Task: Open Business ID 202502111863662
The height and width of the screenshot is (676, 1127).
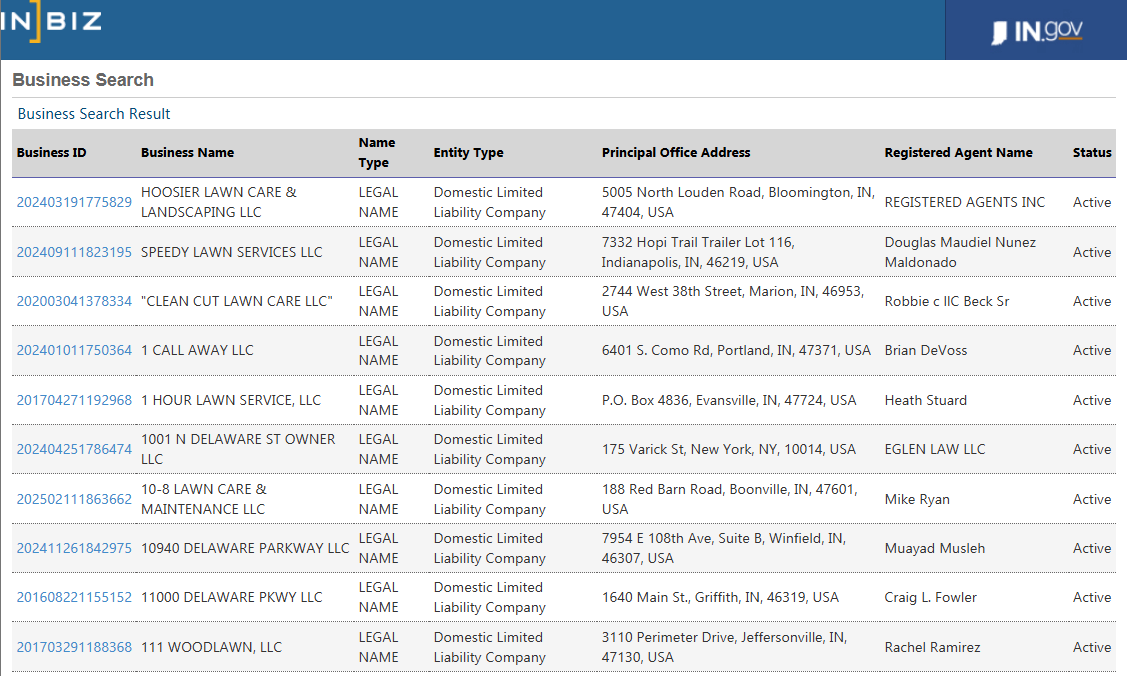Action: (x=74, y=499)
